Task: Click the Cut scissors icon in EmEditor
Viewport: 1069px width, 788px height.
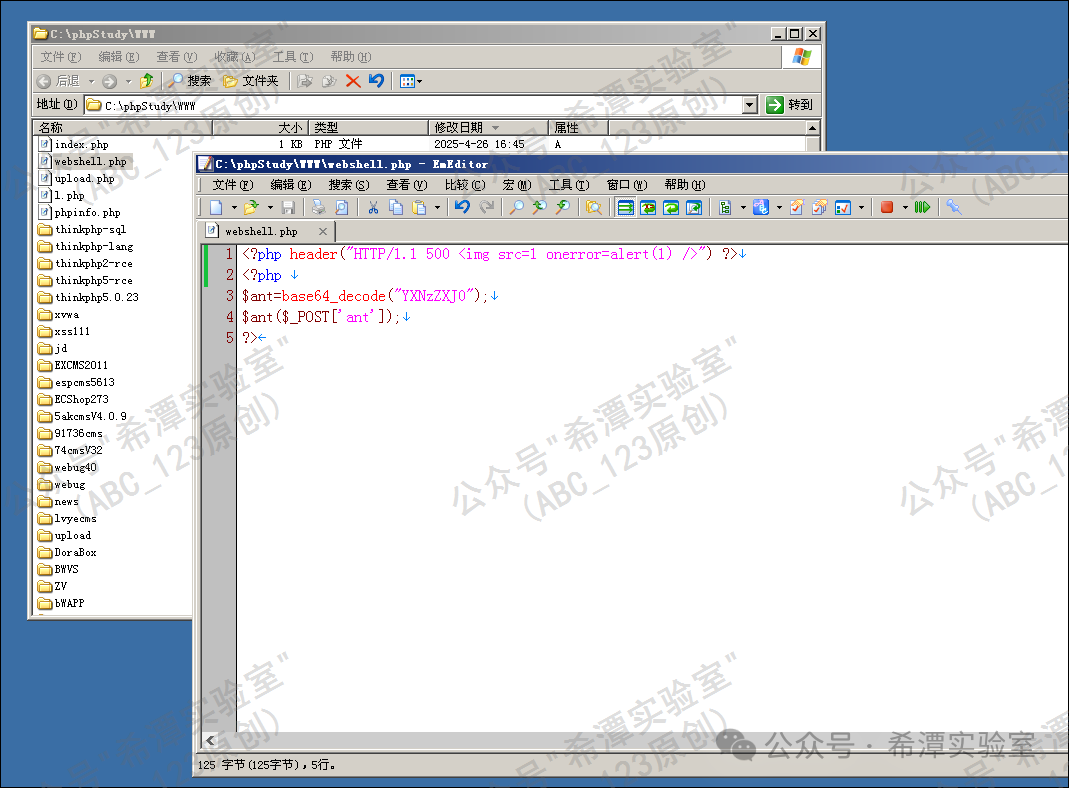Action: 373,207
